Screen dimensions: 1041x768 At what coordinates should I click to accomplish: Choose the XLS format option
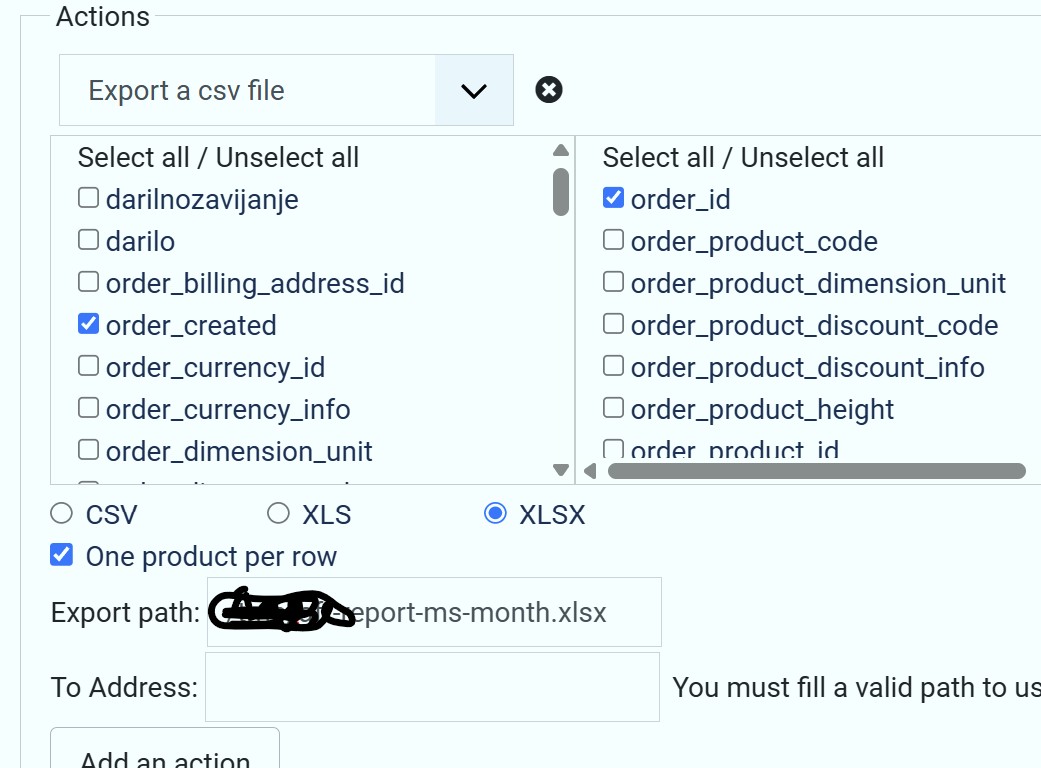pyautogui.click(x=278, y=514)
